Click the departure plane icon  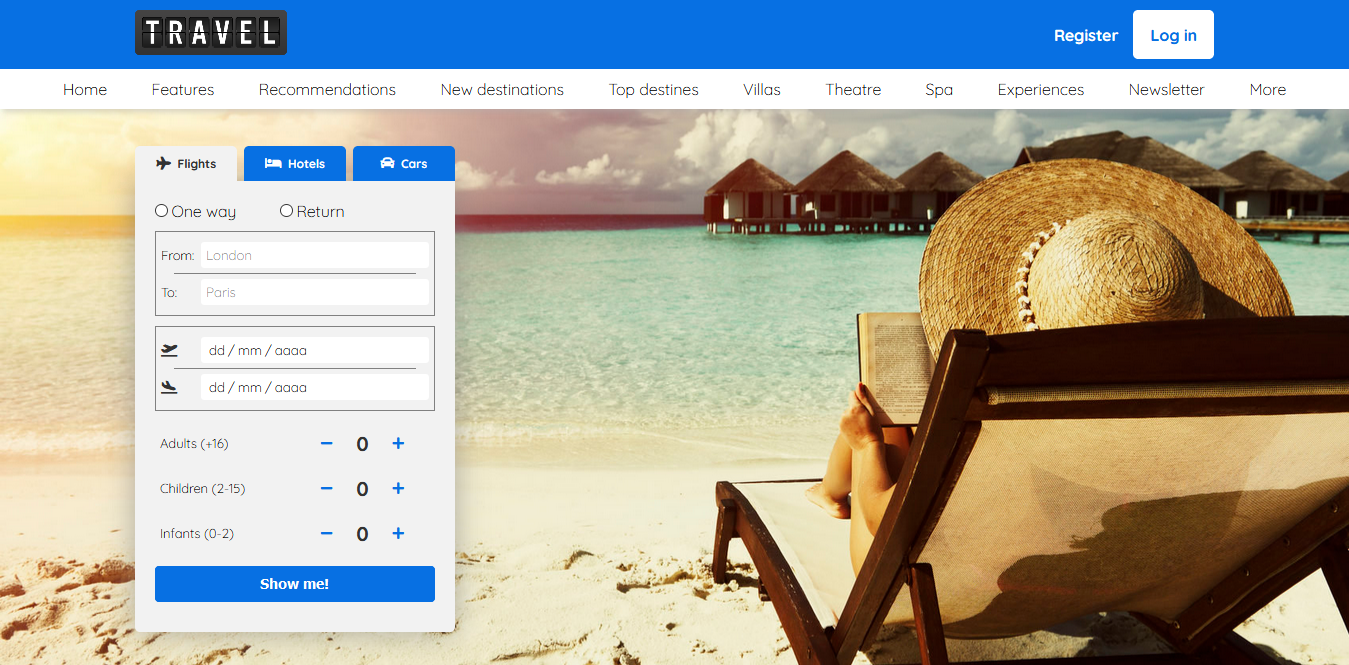click(170, 350)
